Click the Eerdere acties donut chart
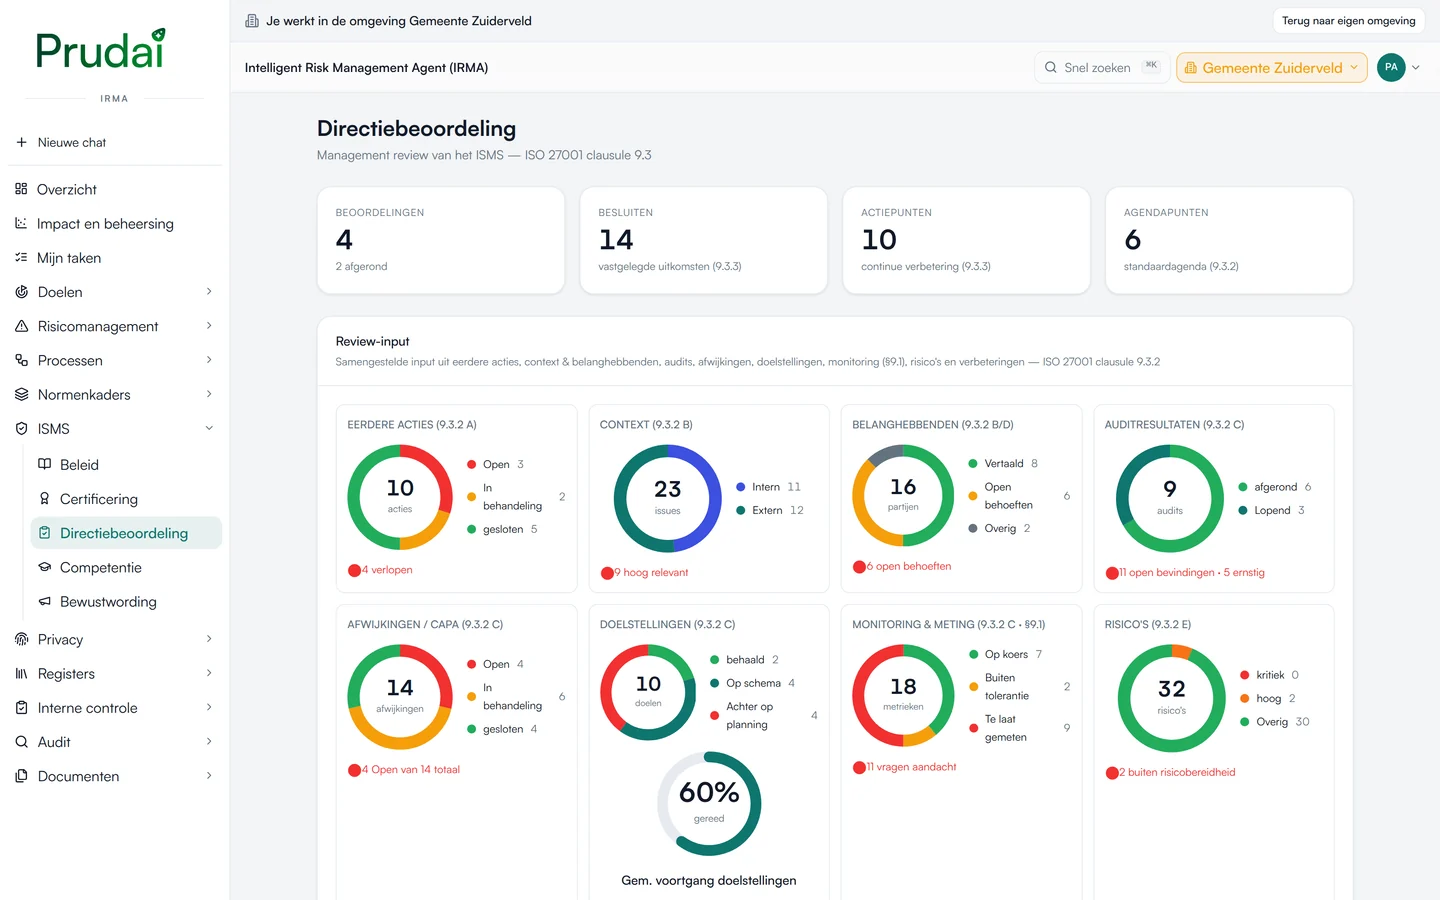The width and height of the screenshot is (1440, 900). 400,497
